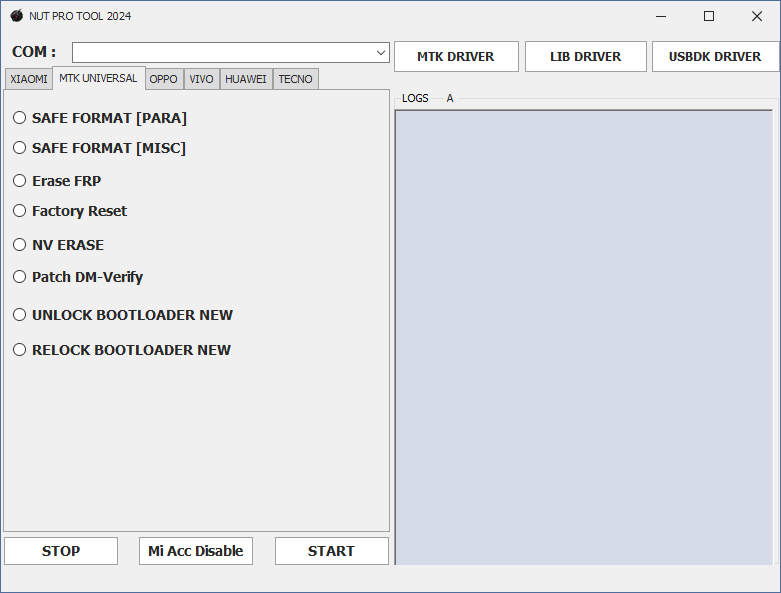Click inside the LOGS output area
The width and height of the screenshot is (781, 593).
[583, 336]
